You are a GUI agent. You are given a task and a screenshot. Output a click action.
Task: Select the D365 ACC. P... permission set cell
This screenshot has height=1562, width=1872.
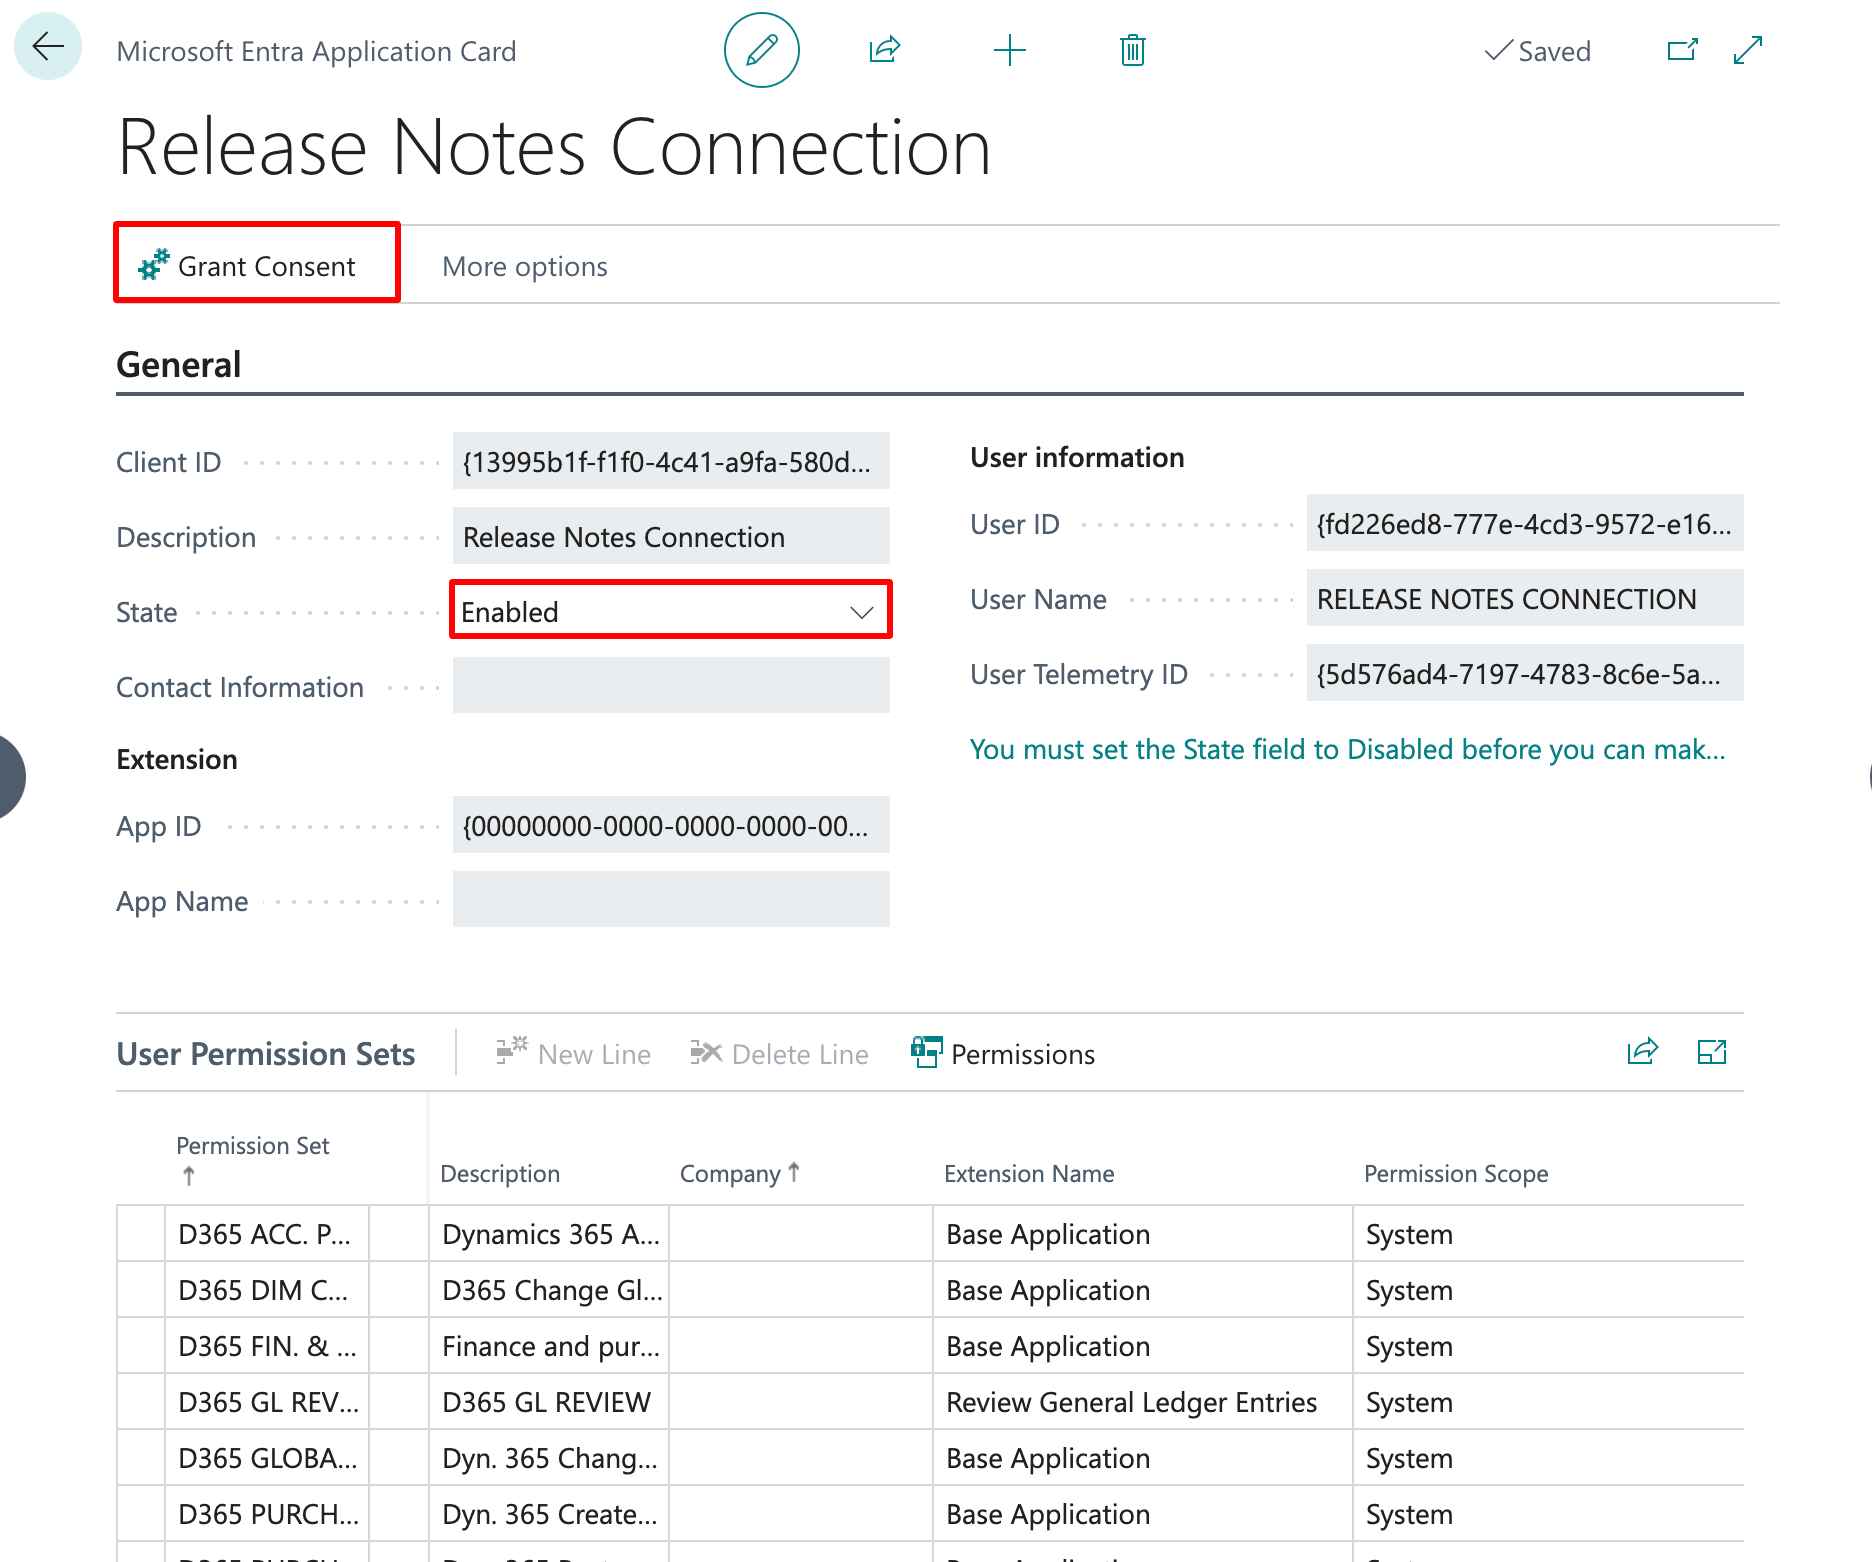pyautogui.click(x=267, y=1234)
